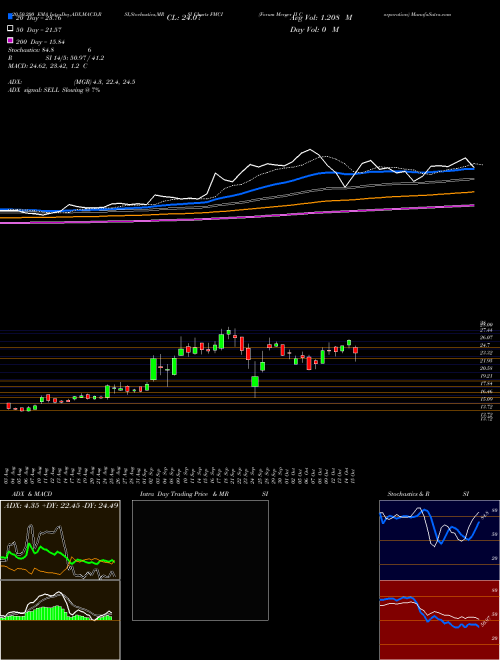
Task: Open the red RSI chart panel
Action: 439,620
